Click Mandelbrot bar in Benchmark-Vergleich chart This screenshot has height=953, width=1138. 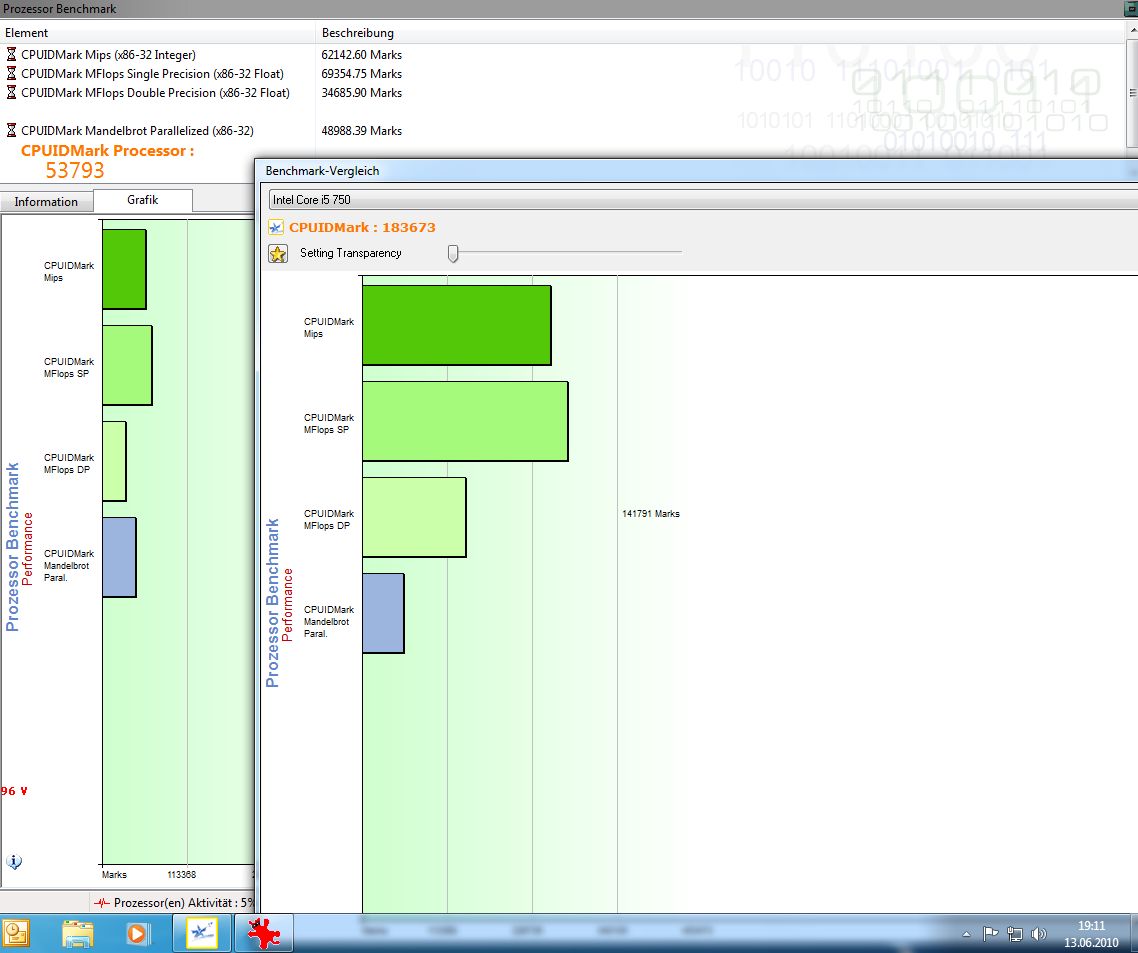(x=383, y=613)
